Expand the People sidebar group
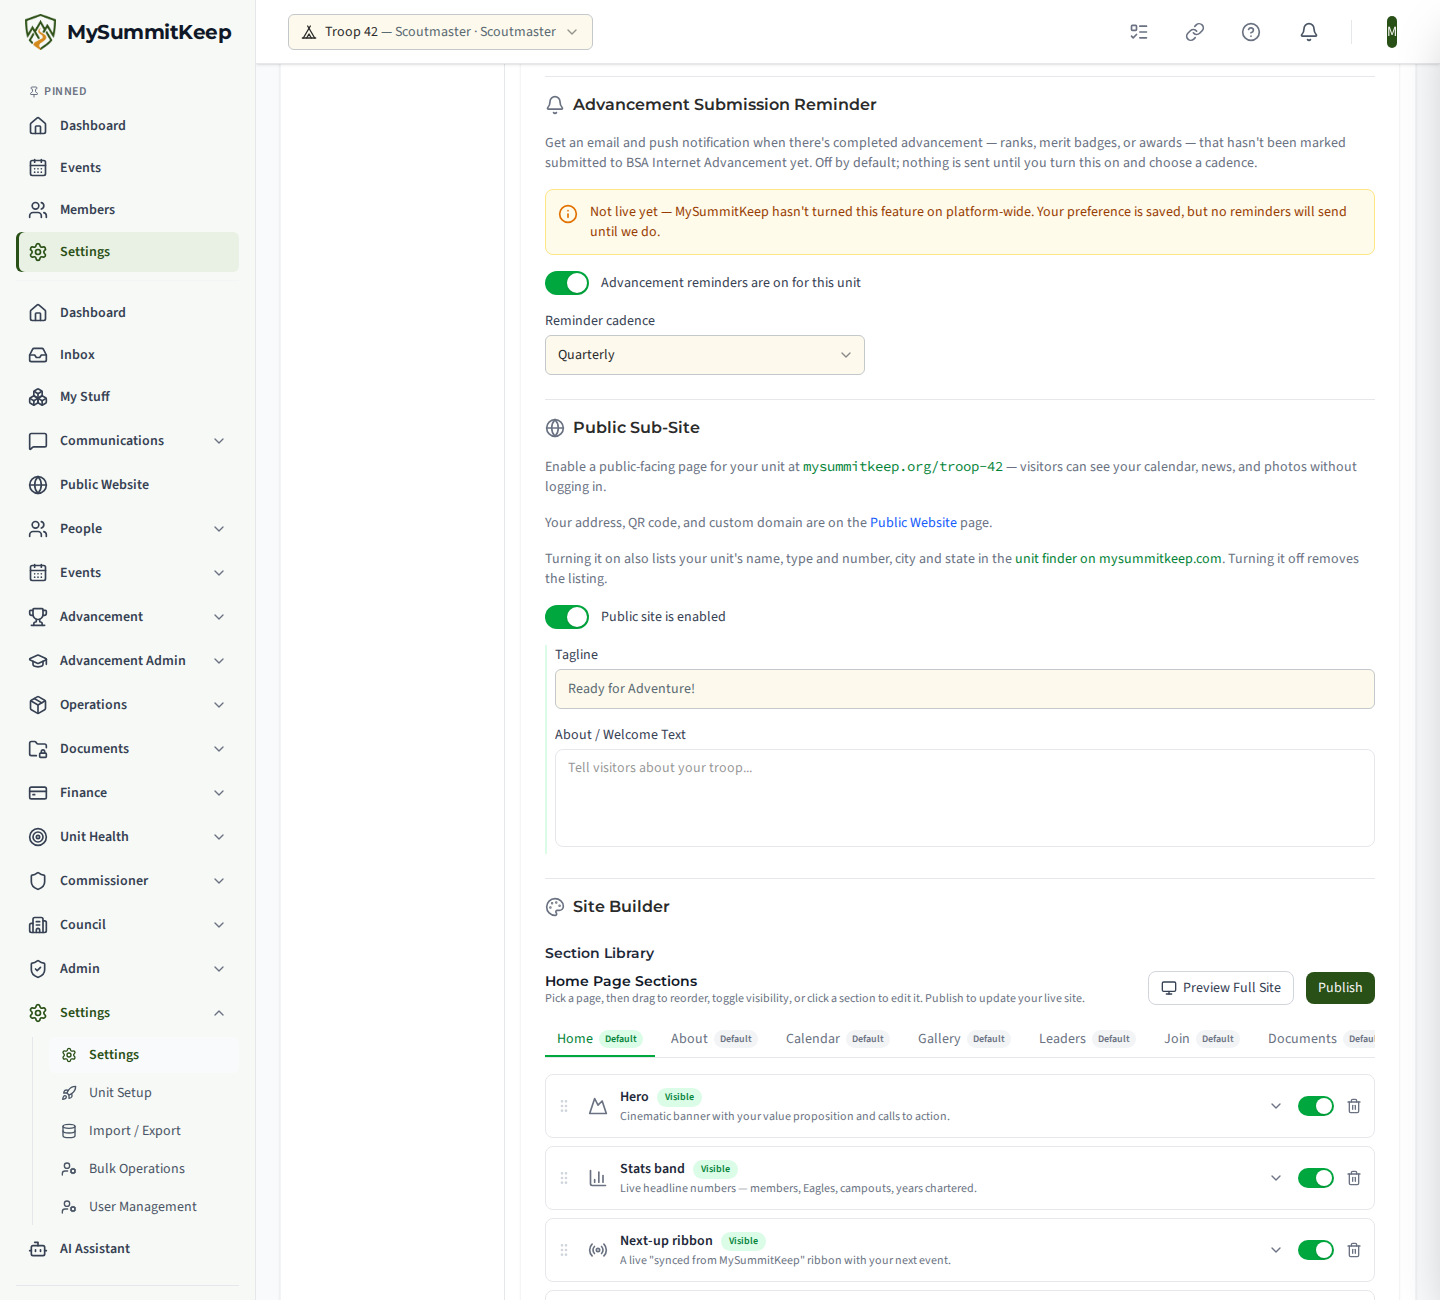 (x=127, y=529)
